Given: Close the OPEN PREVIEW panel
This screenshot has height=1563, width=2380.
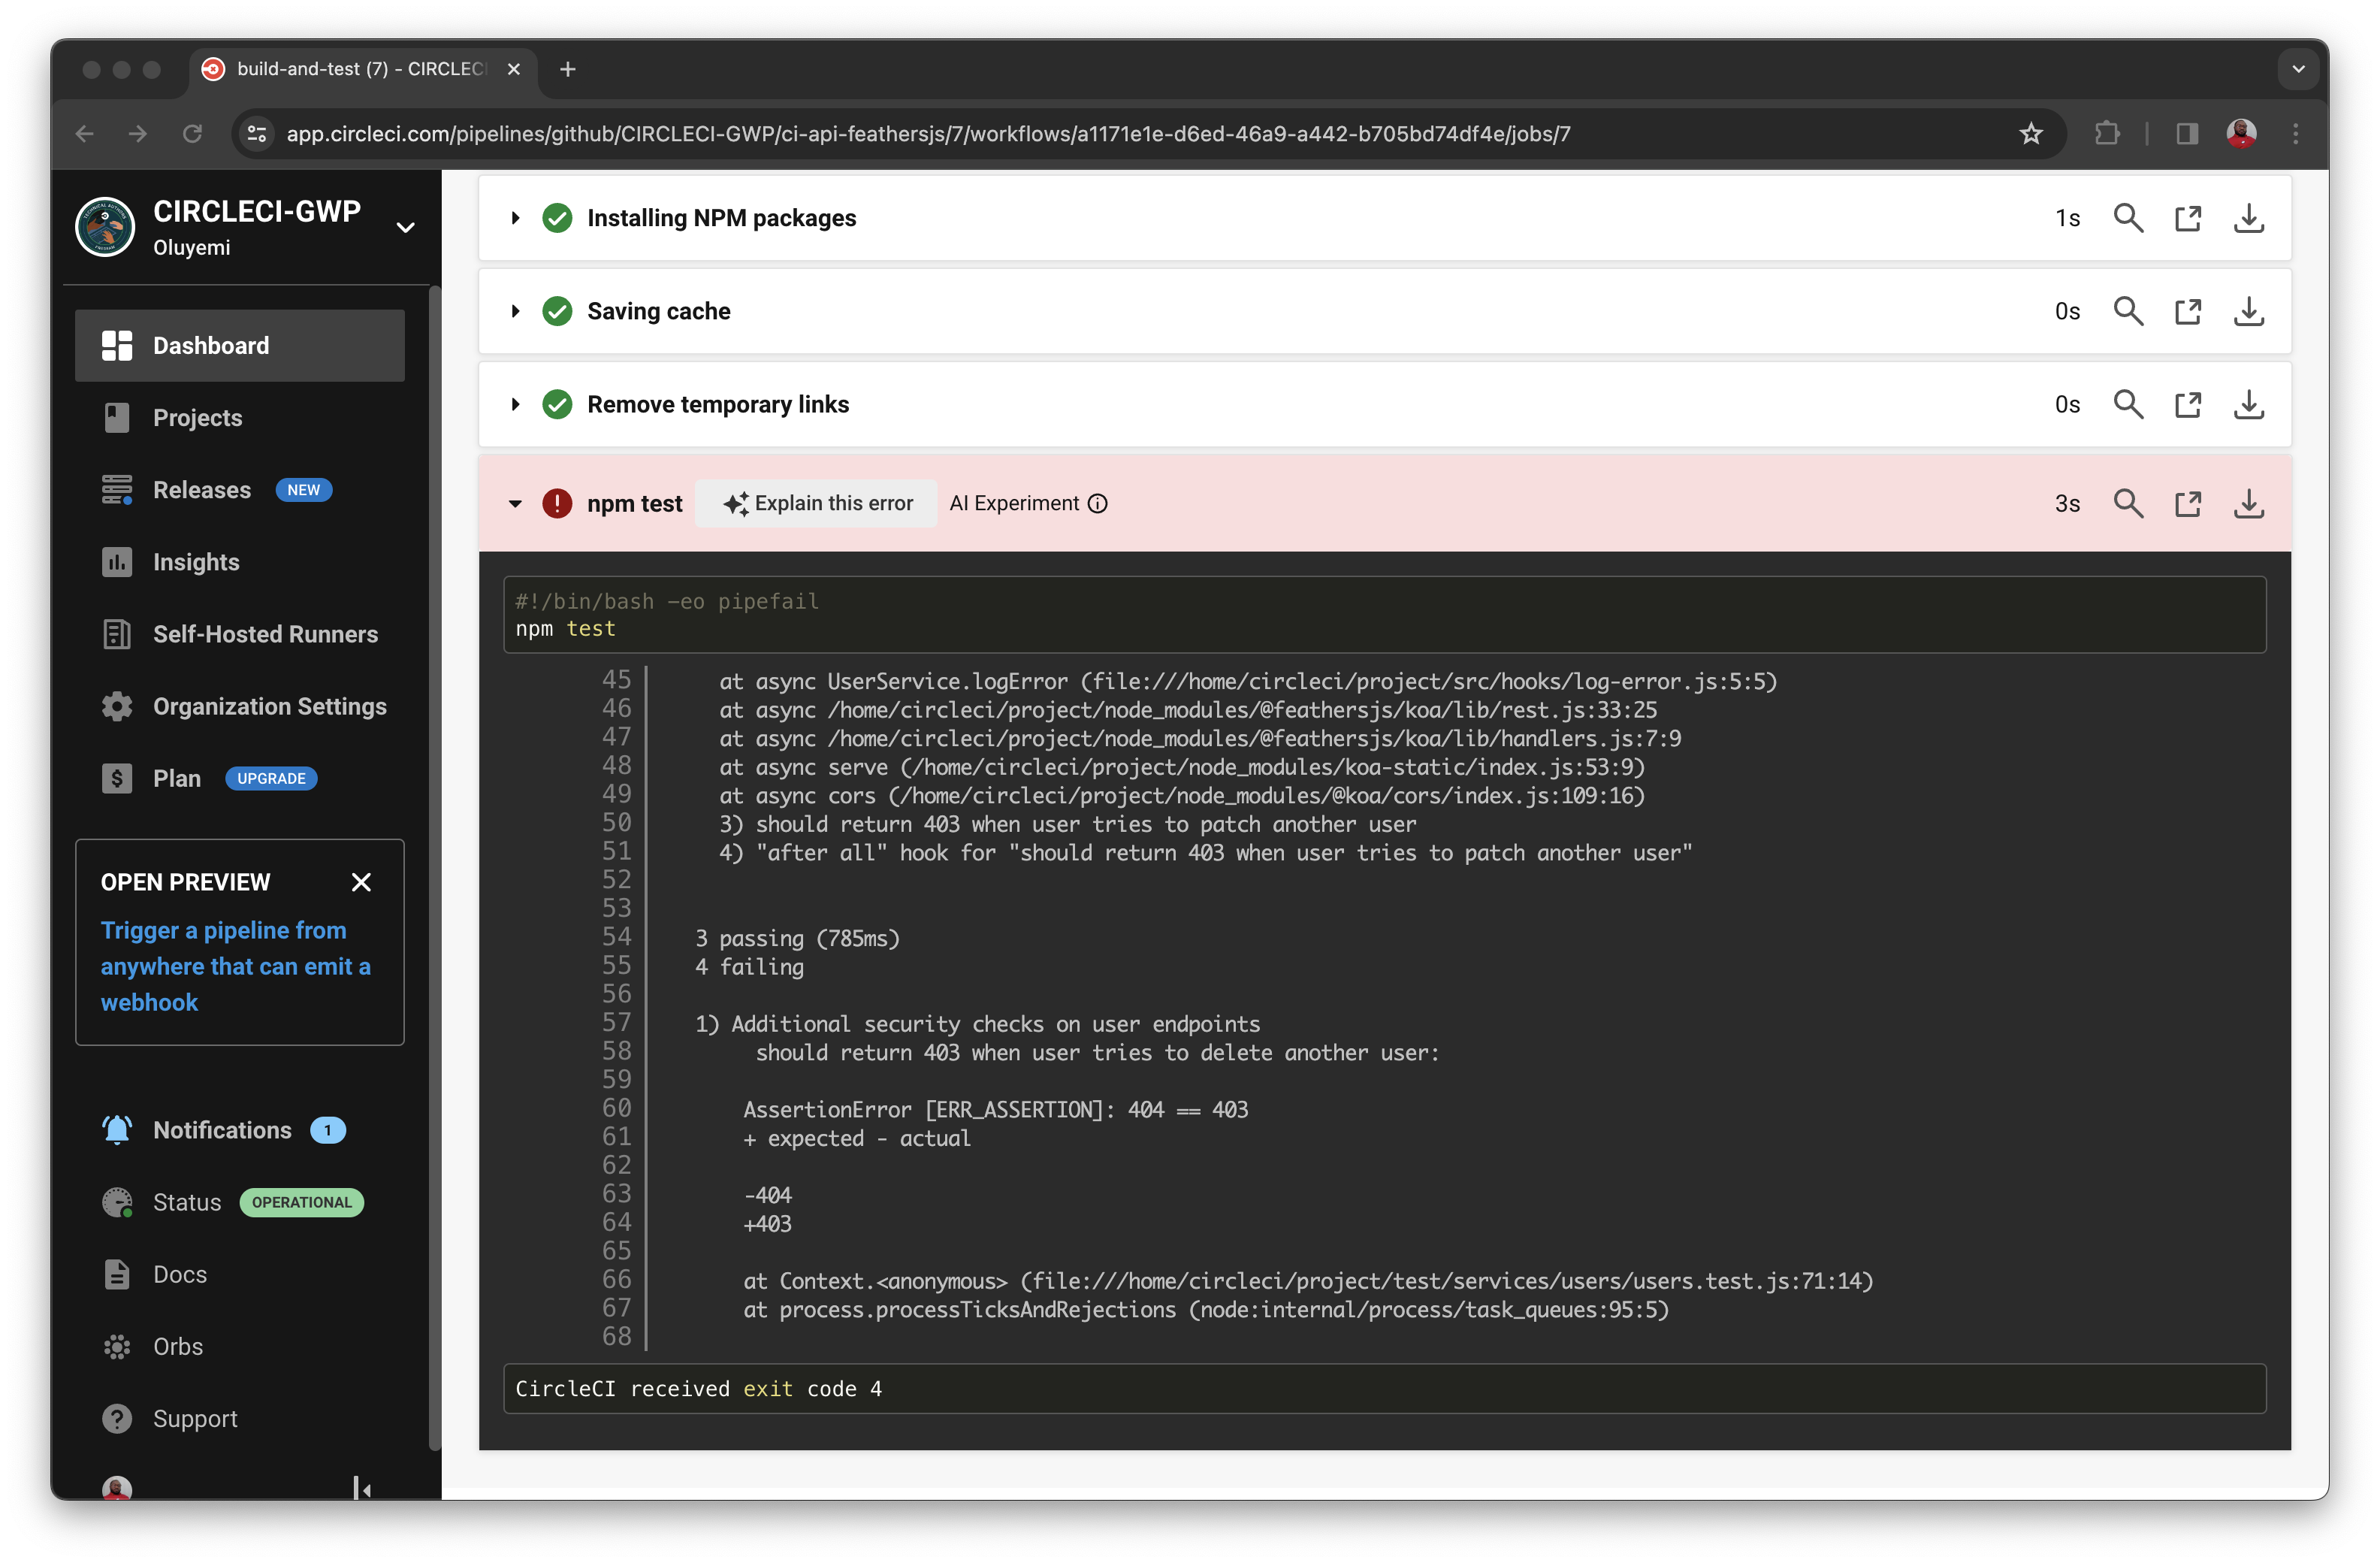Looking at the screenshot, I should 361,882.
